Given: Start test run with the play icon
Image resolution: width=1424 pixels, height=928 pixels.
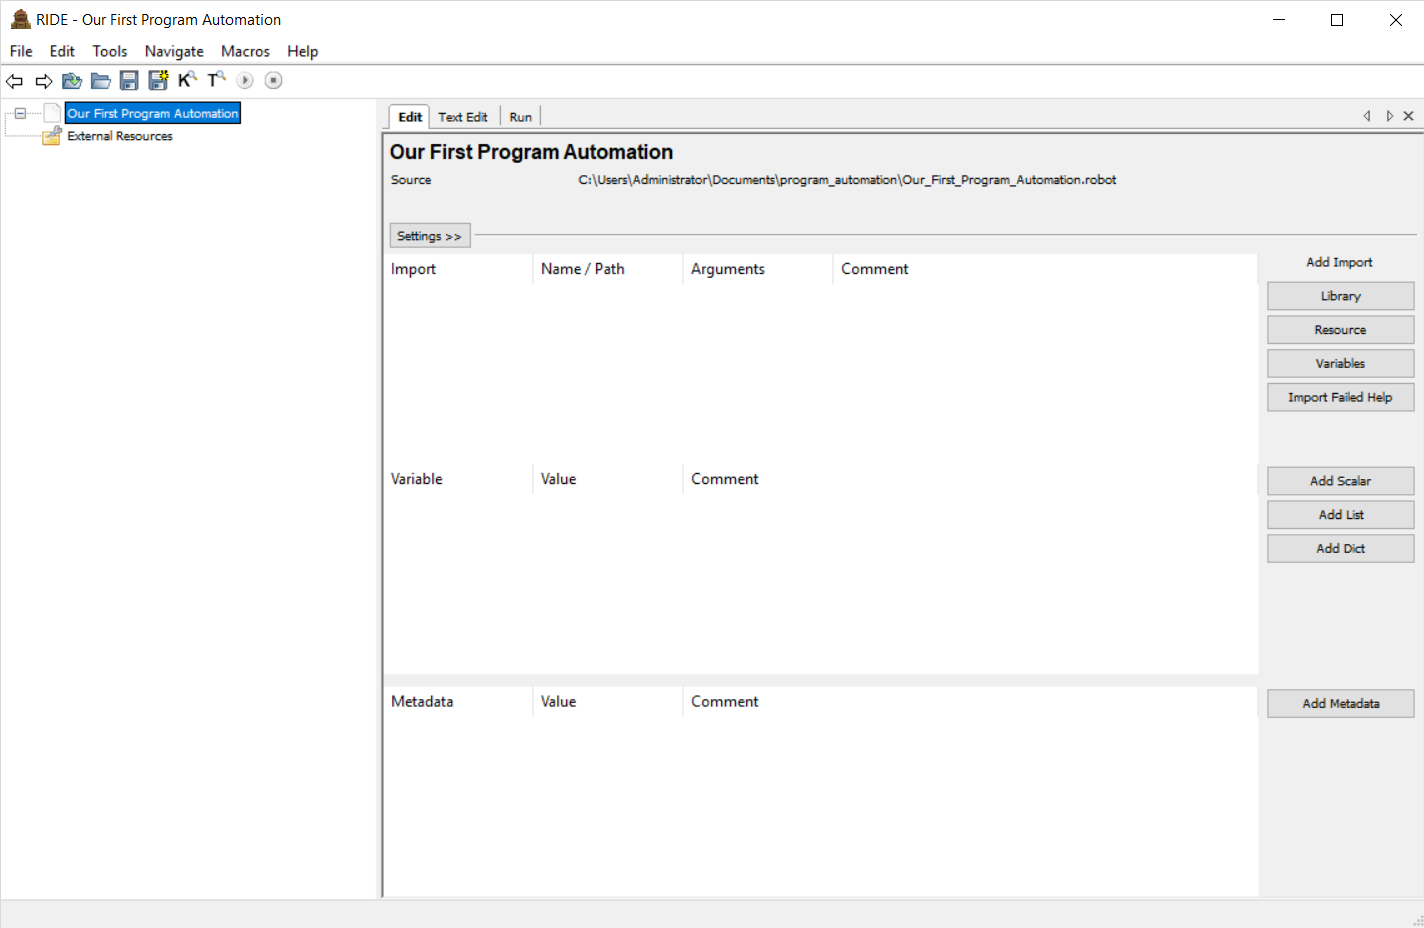Looking at the screenshot, I should (x=244, y=80).
